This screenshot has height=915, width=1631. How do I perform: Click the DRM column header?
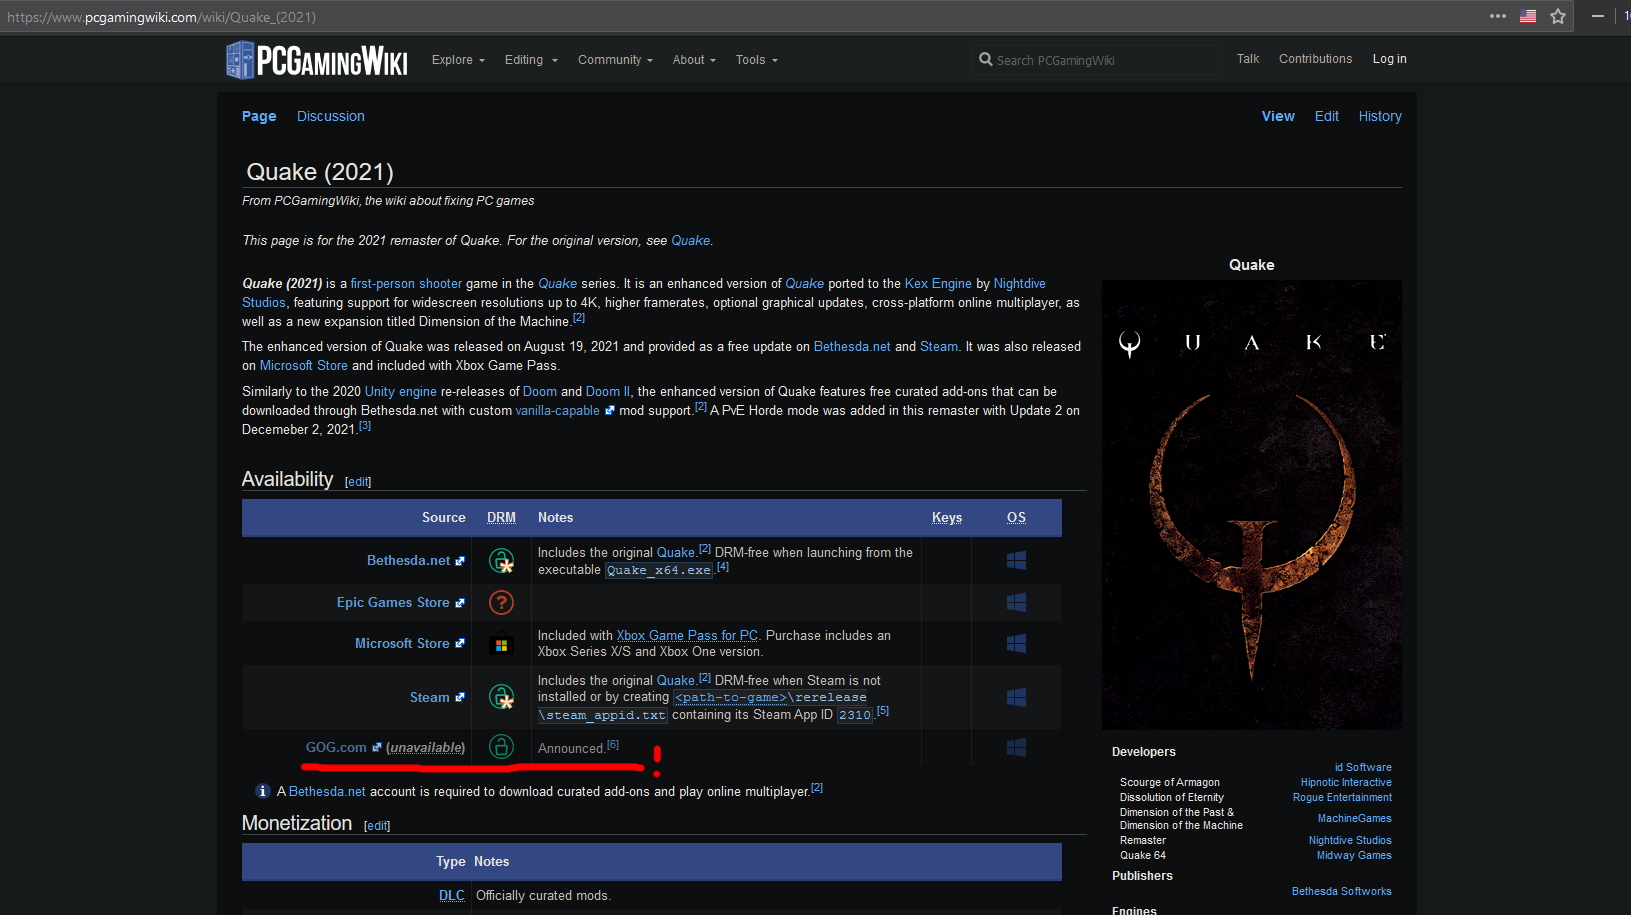point(501,517)
